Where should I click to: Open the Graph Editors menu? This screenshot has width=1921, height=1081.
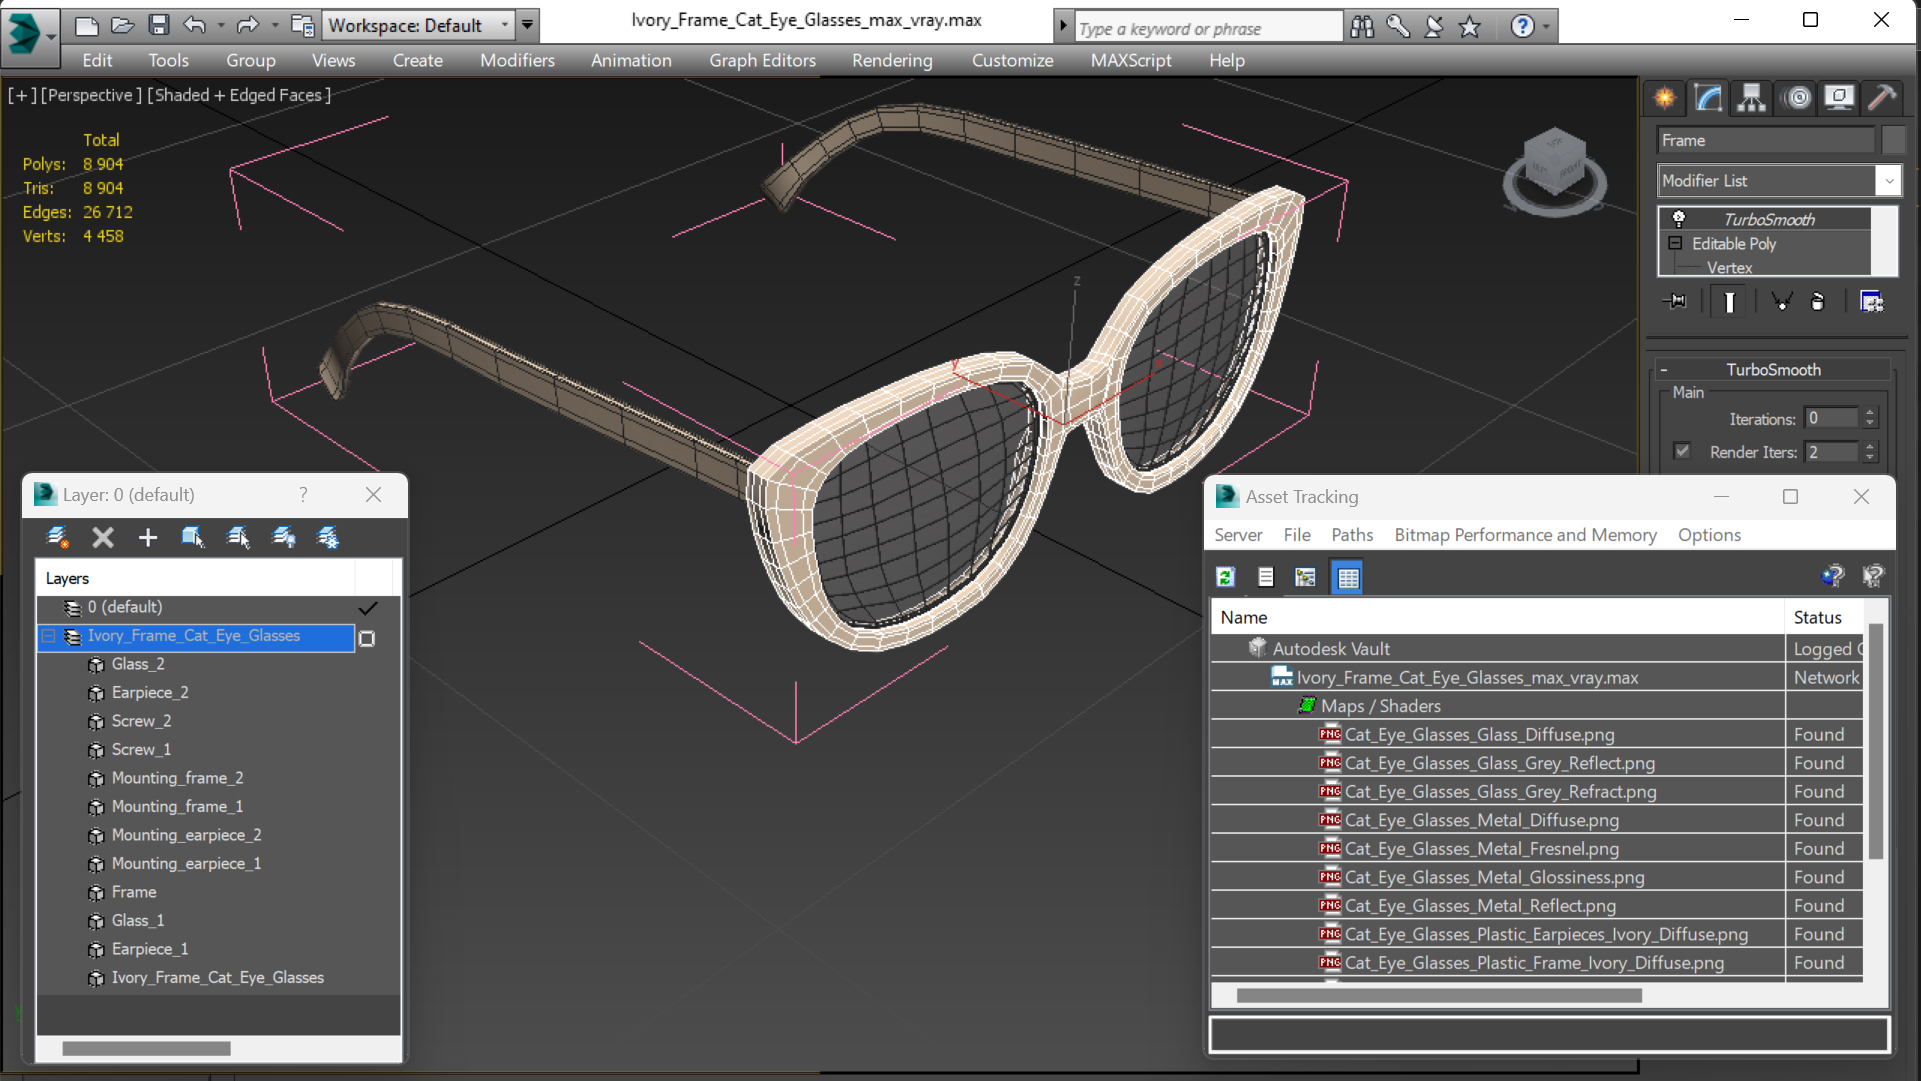762,61
